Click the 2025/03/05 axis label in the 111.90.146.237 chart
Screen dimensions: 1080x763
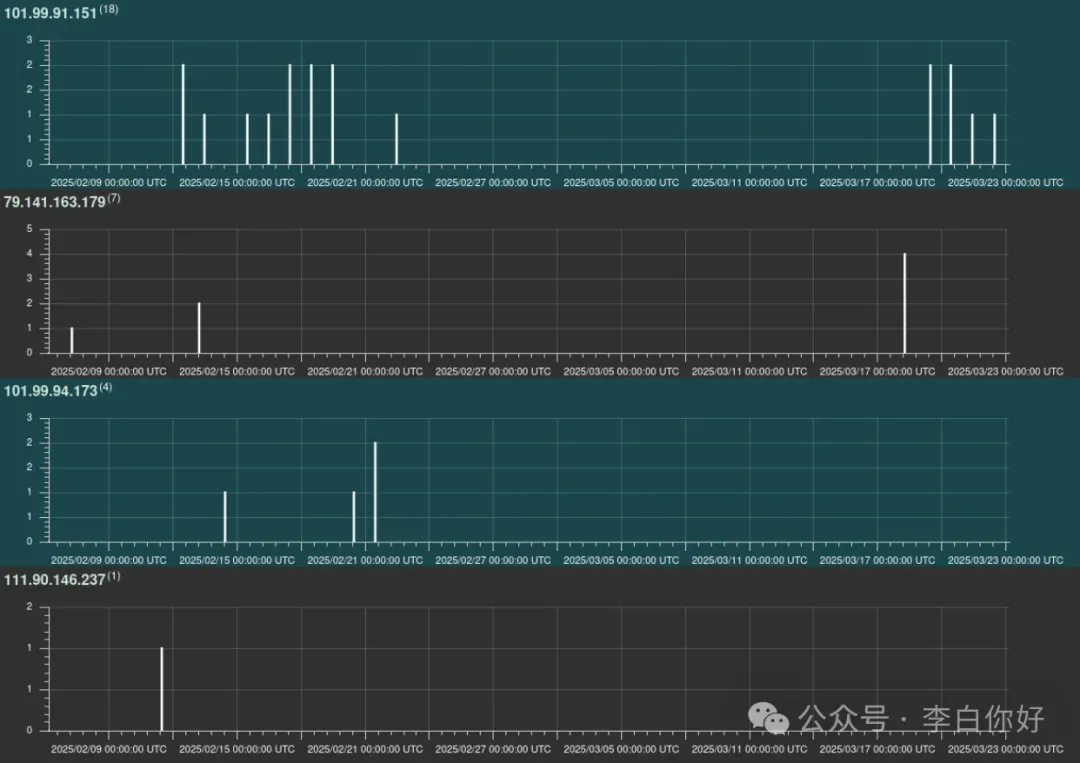coord(621,749)
